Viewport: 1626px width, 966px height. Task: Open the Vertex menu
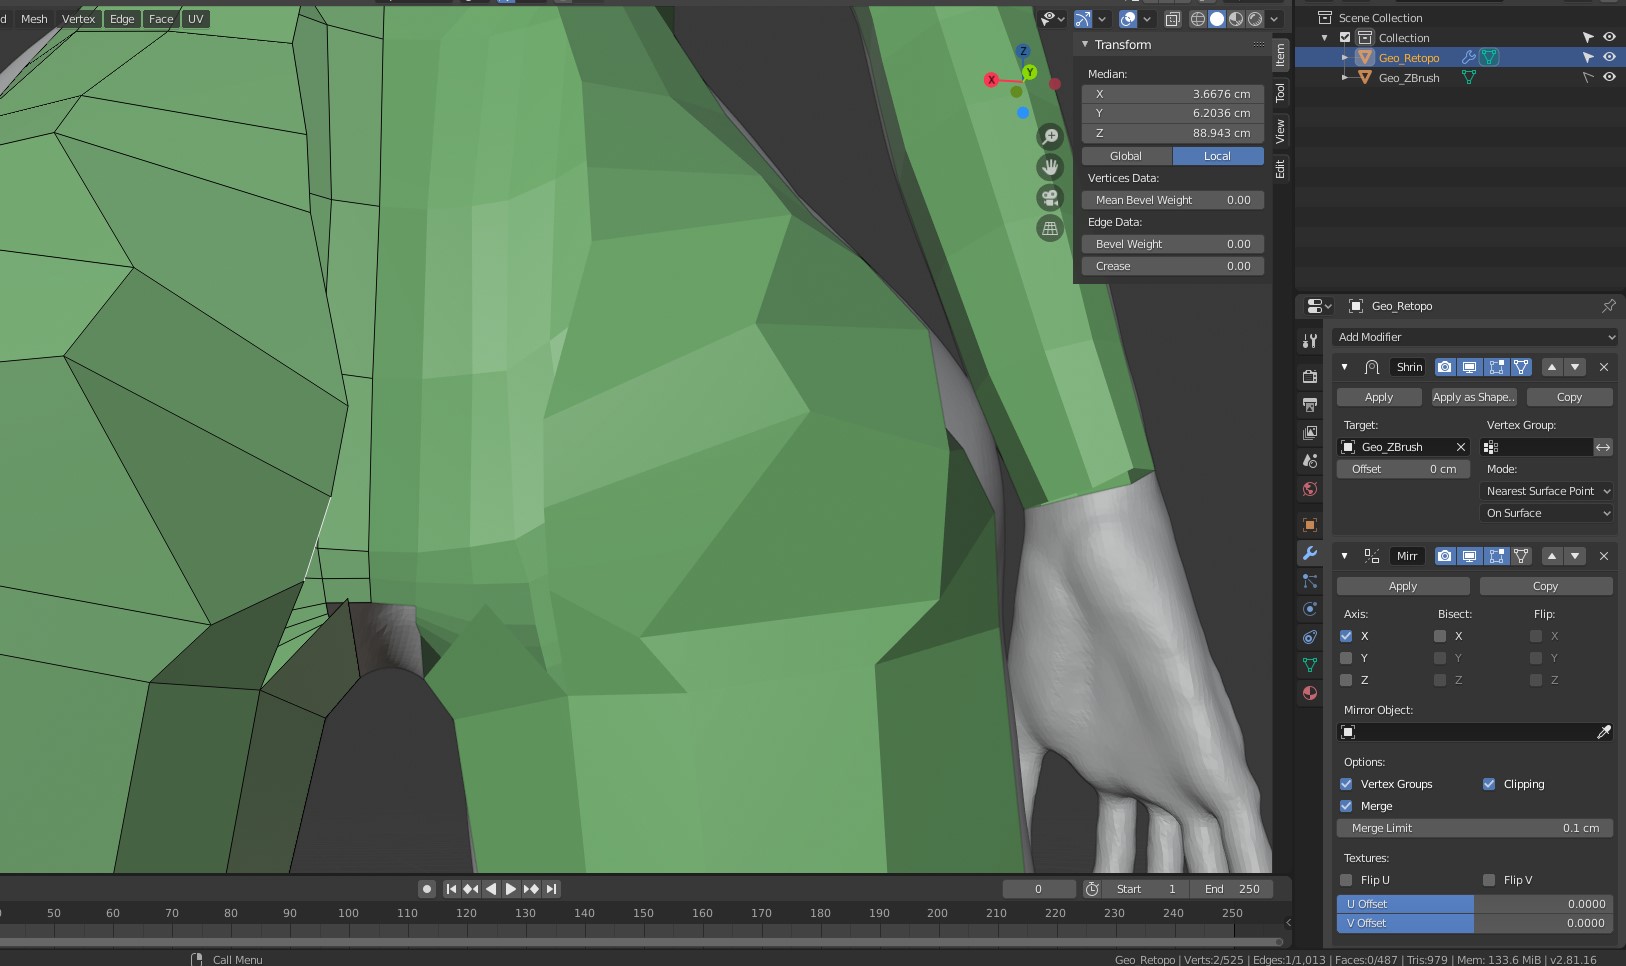78,19
